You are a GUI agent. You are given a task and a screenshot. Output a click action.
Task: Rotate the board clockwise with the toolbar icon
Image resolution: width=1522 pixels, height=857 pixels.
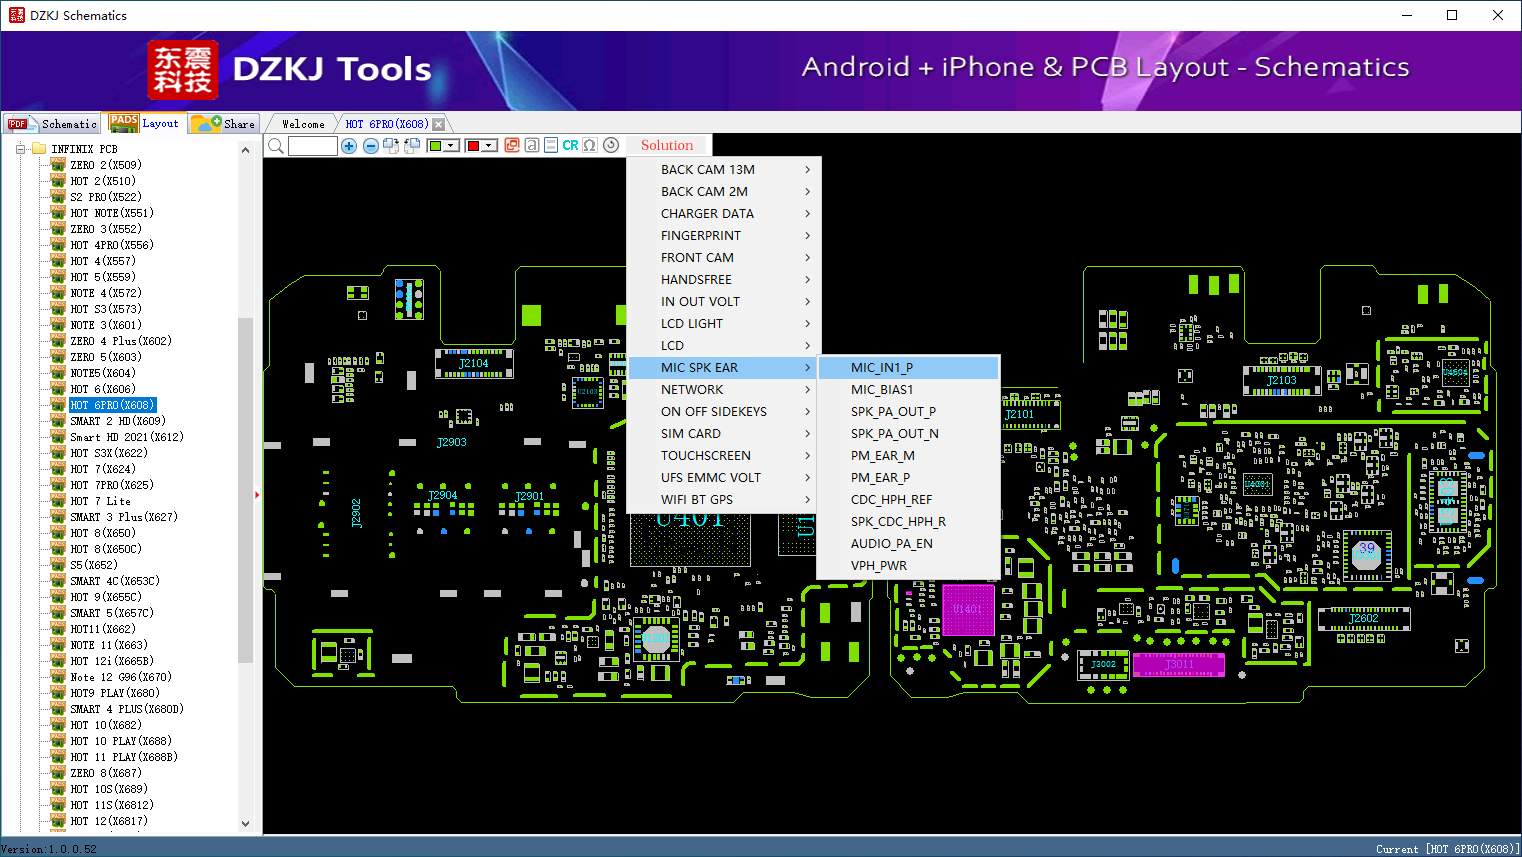pyautogui.click(x=391, y=146)
